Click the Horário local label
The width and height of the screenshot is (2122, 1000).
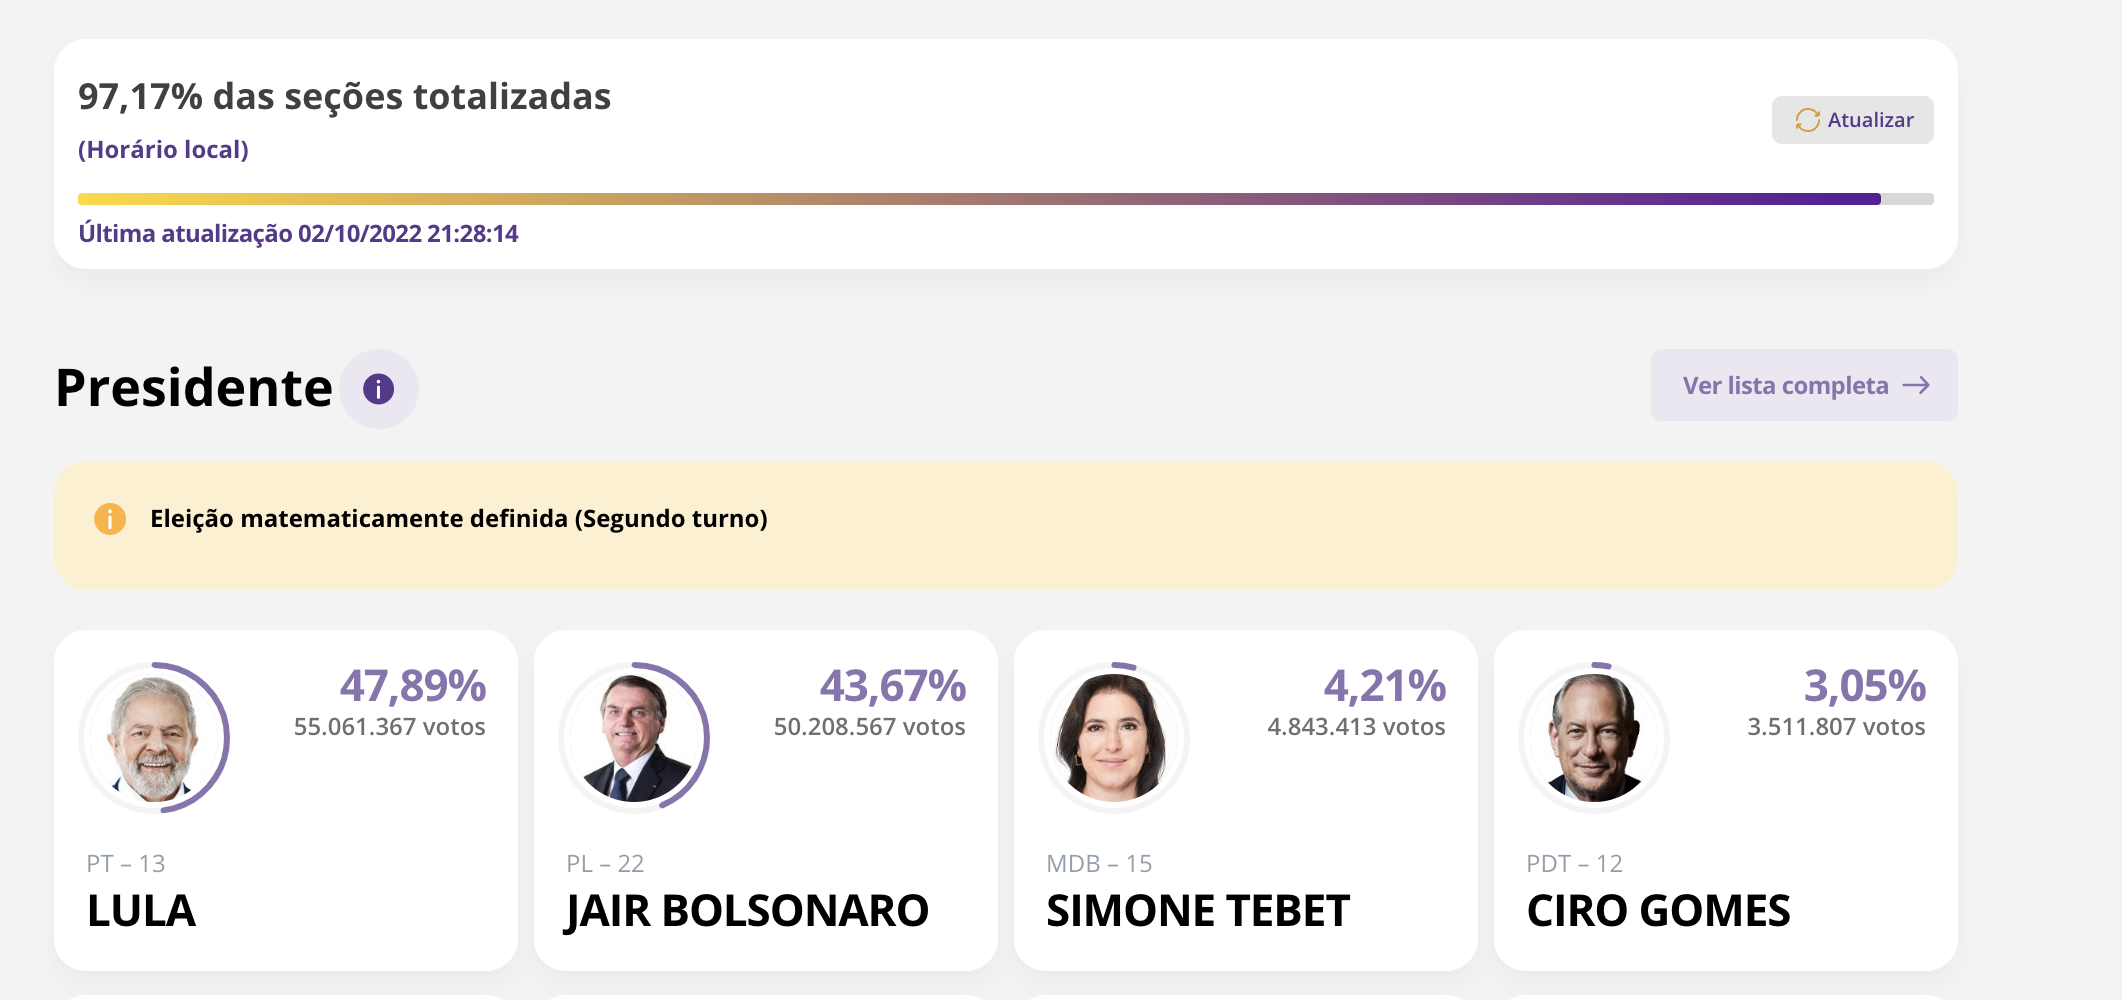(x=164, y=150)
